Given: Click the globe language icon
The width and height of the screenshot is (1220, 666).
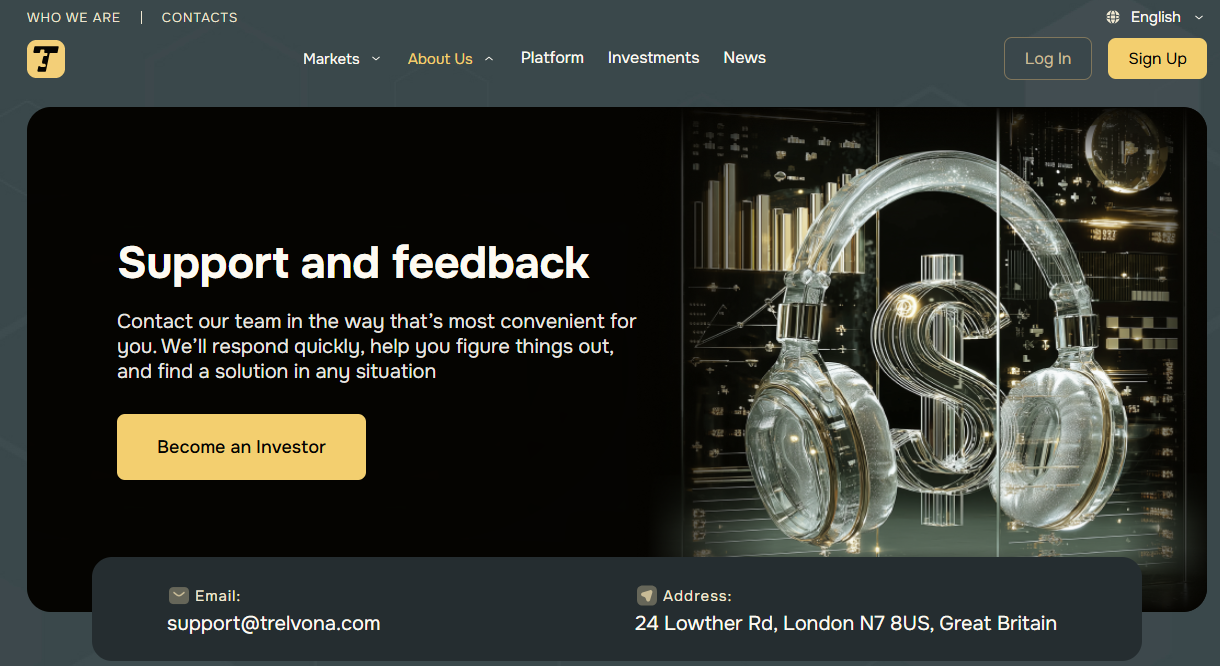Looking at the screenshot, I should point(1113,17).
